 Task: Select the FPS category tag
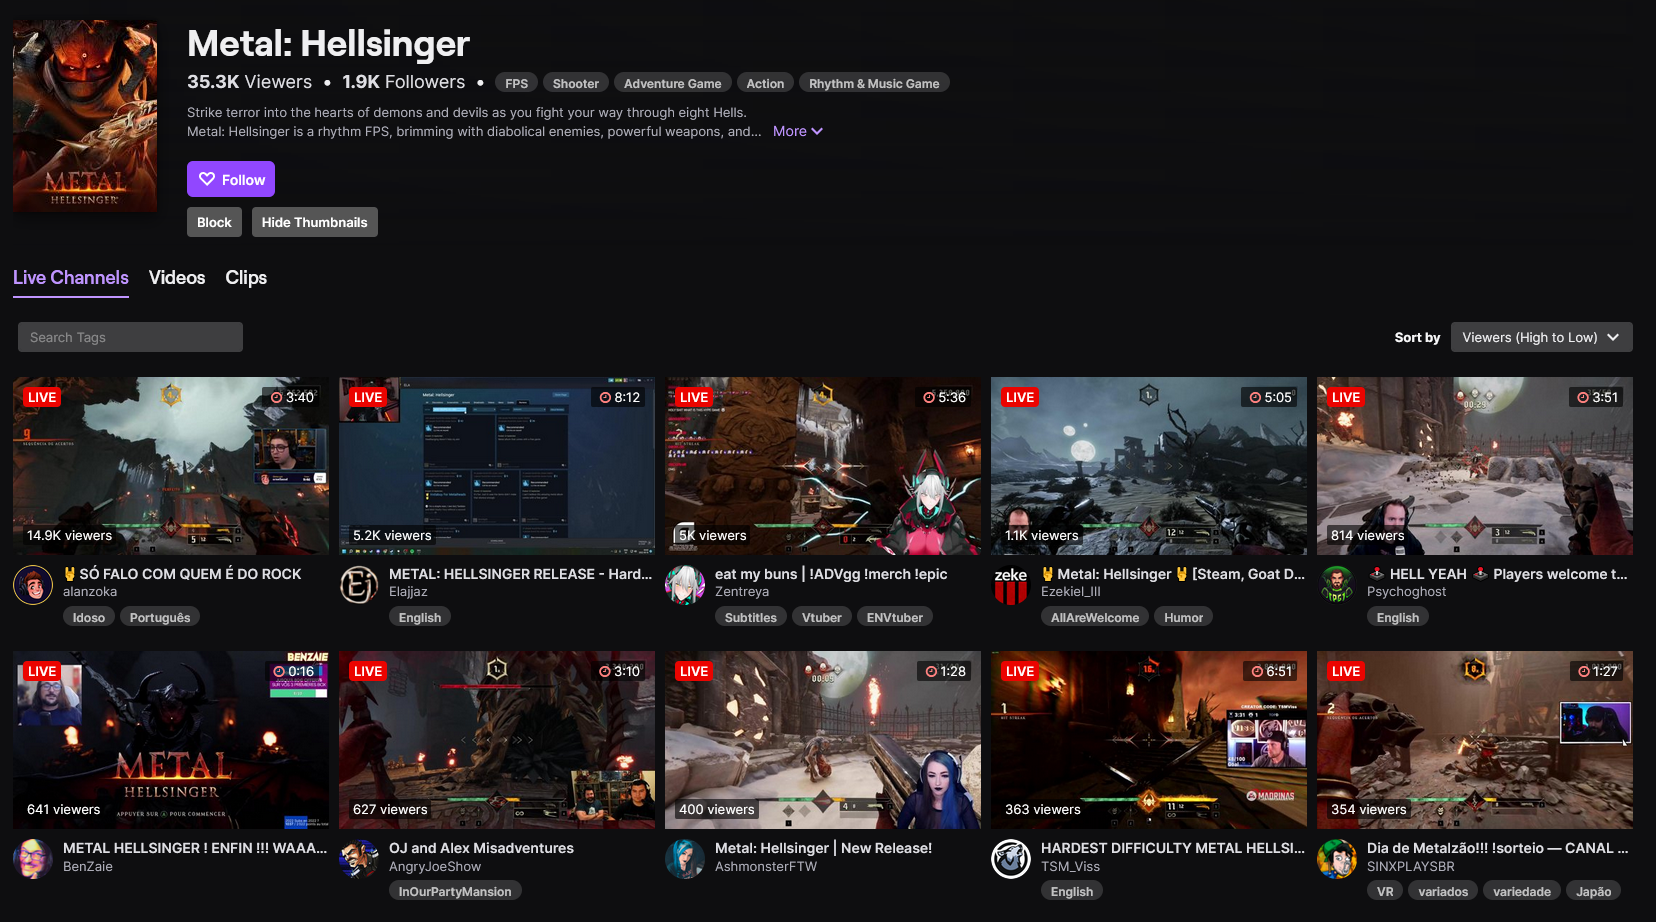click(x=517, y=83)
